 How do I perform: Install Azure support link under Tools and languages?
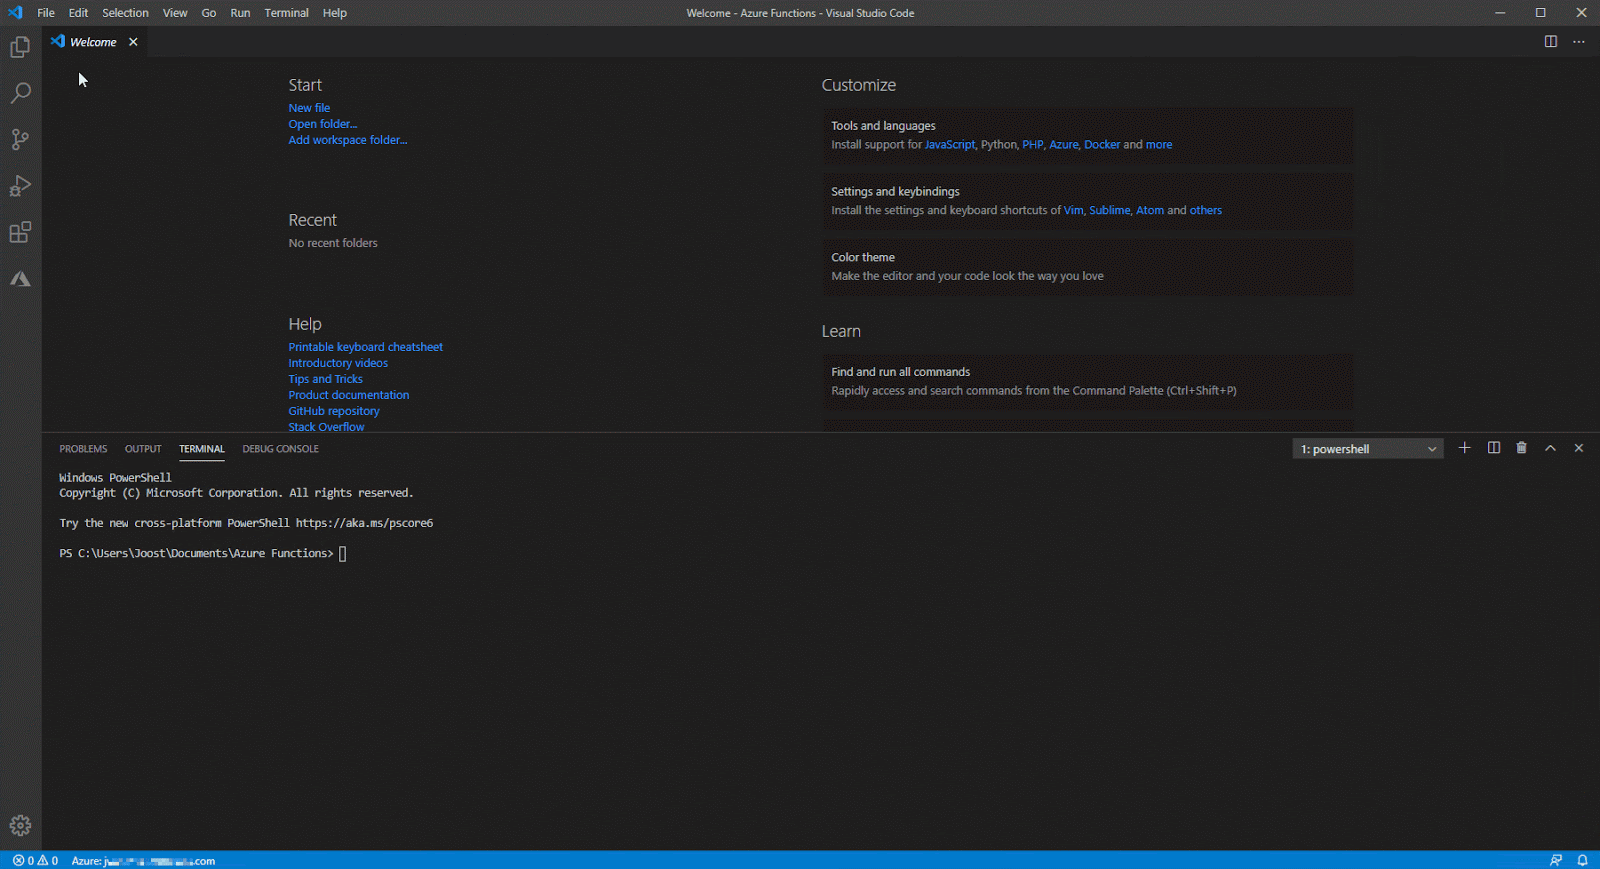click(1064, 145)
